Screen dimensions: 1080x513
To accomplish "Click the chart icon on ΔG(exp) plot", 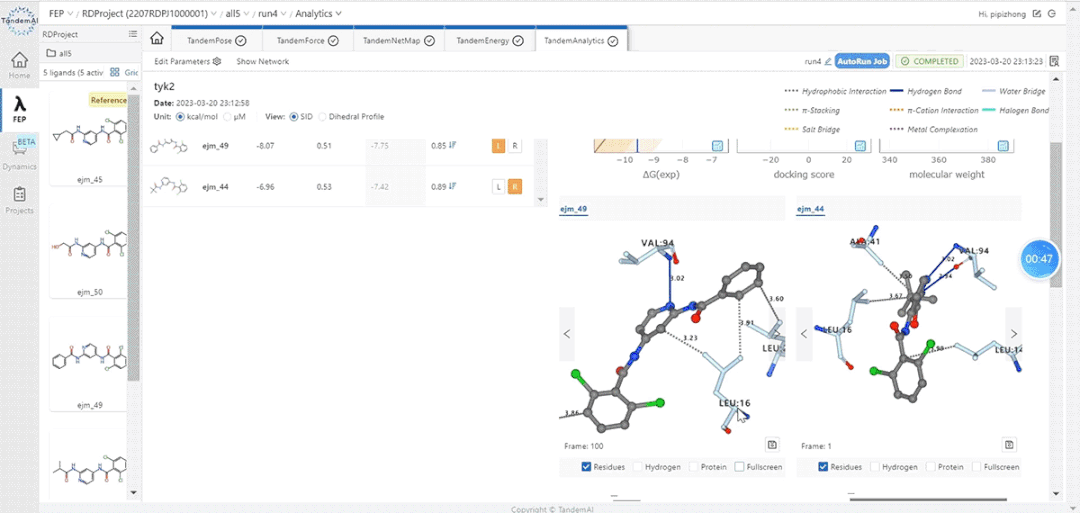I will (717, 146).
